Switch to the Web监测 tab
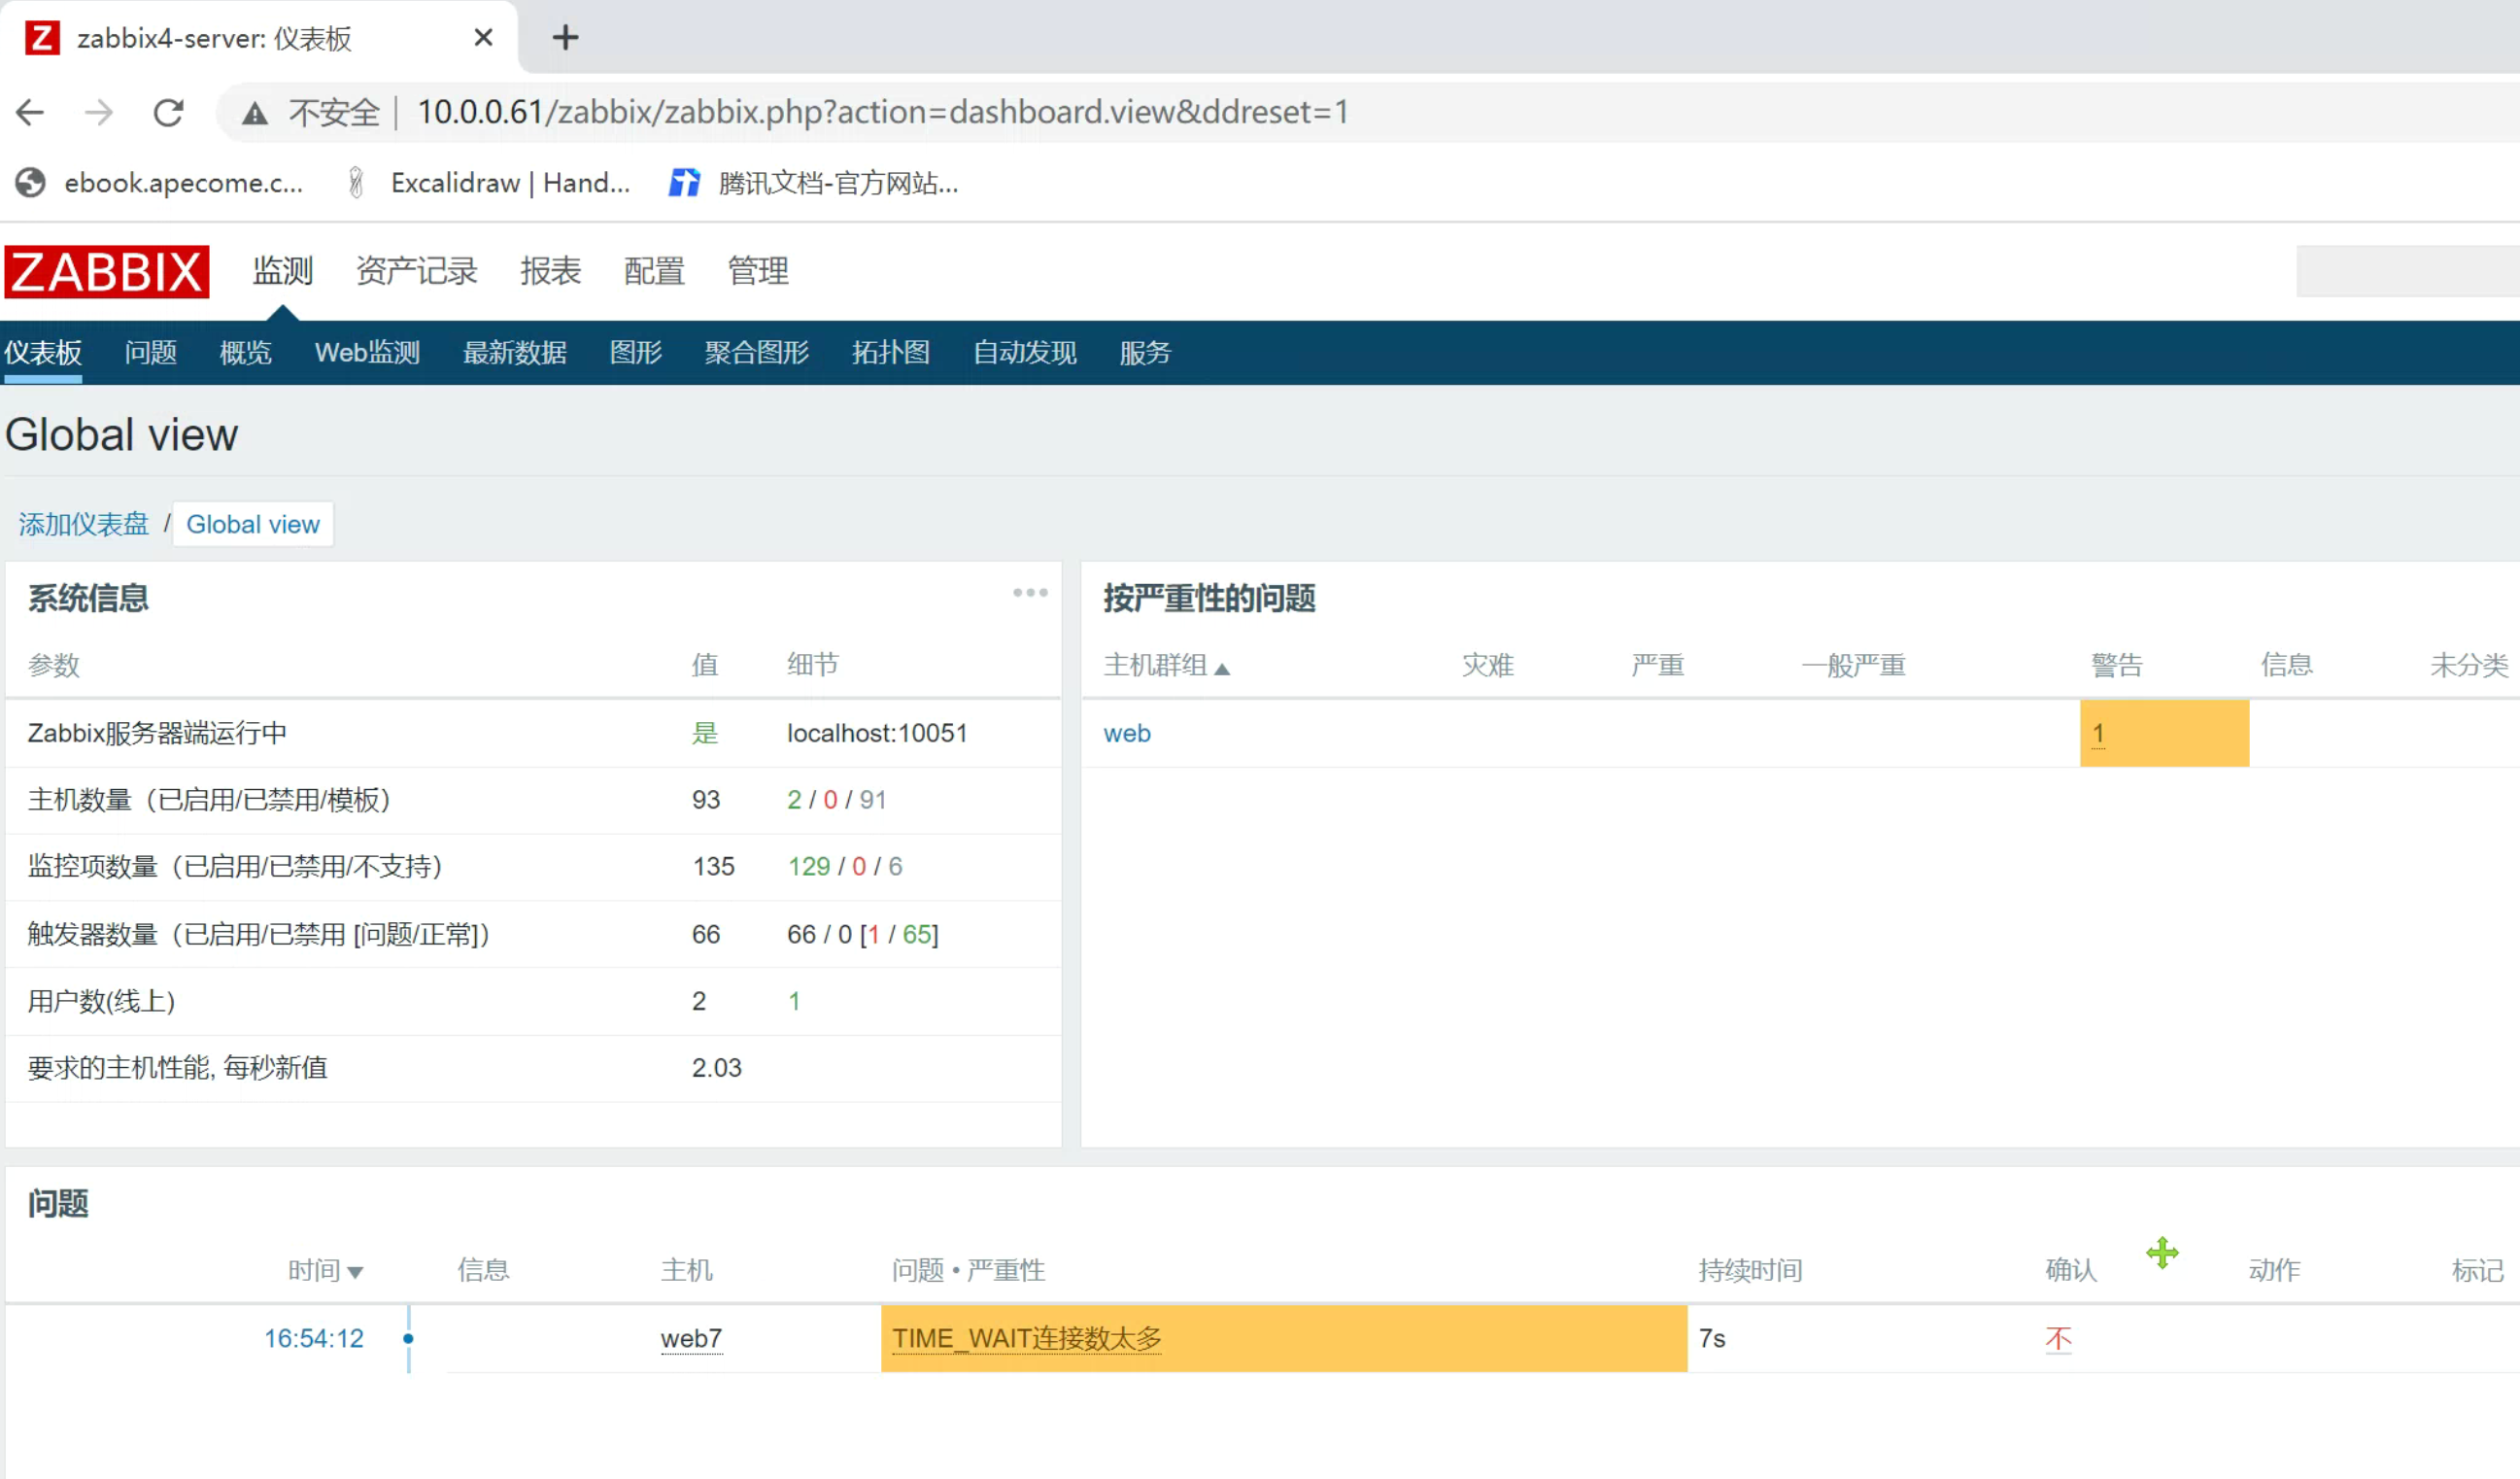This screenshot has height=1479, width=2520. tap(367, 353)
